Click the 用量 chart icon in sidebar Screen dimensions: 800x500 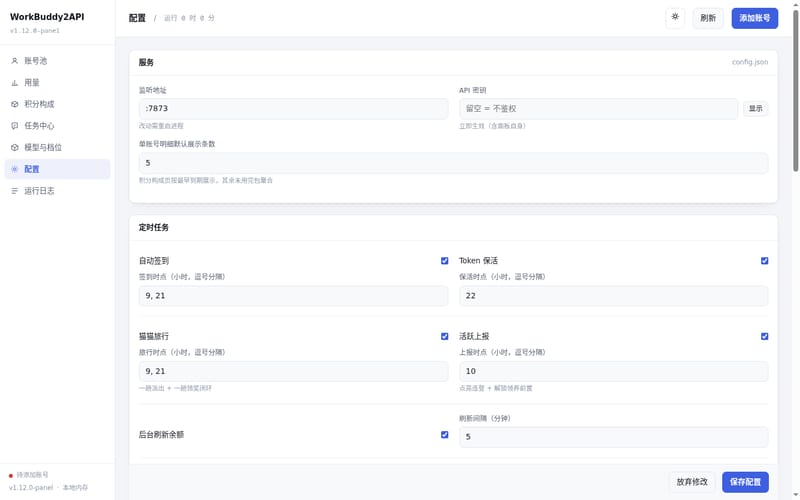pos(14,83)
